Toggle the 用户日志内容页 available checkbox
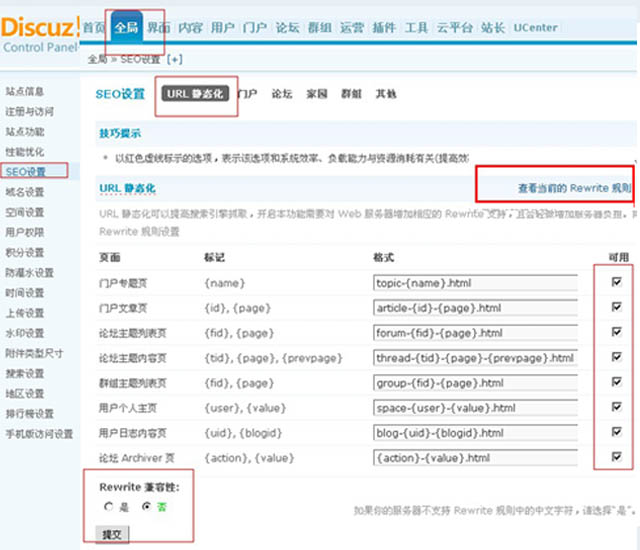This screenshot has width=640, height=550. click(616, 432)
